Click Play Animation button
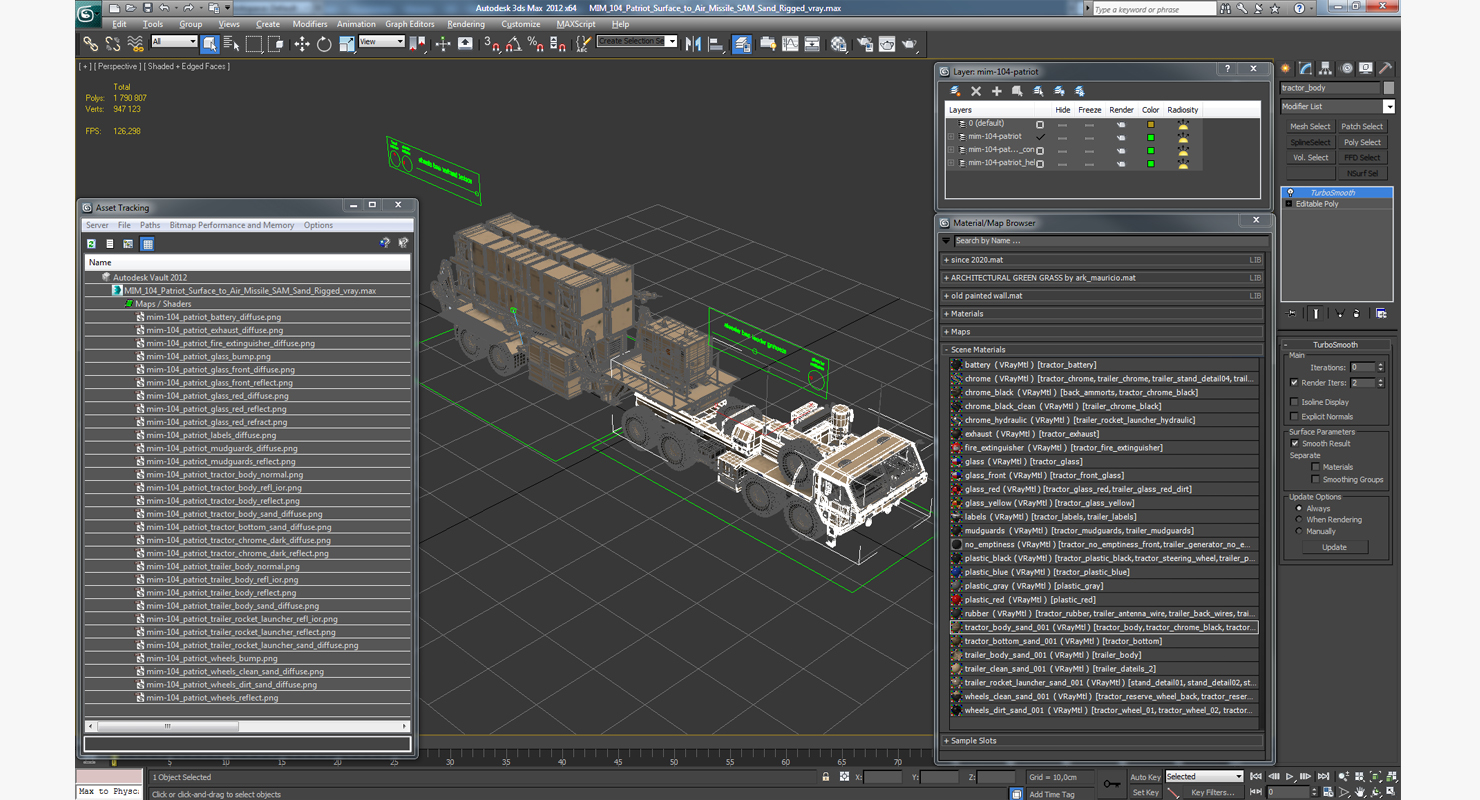 coord(1290,776)
